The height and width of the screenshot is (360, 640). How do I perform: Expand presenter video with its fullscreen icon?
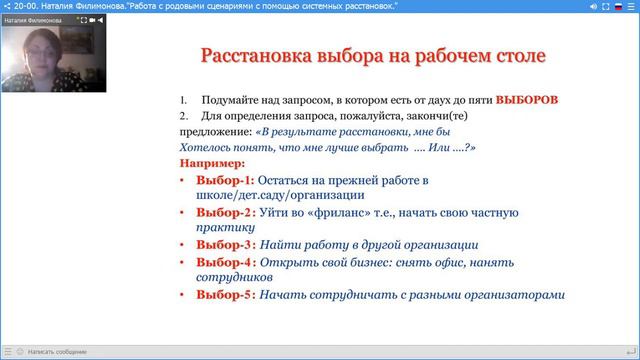click(x=84, y=20)
